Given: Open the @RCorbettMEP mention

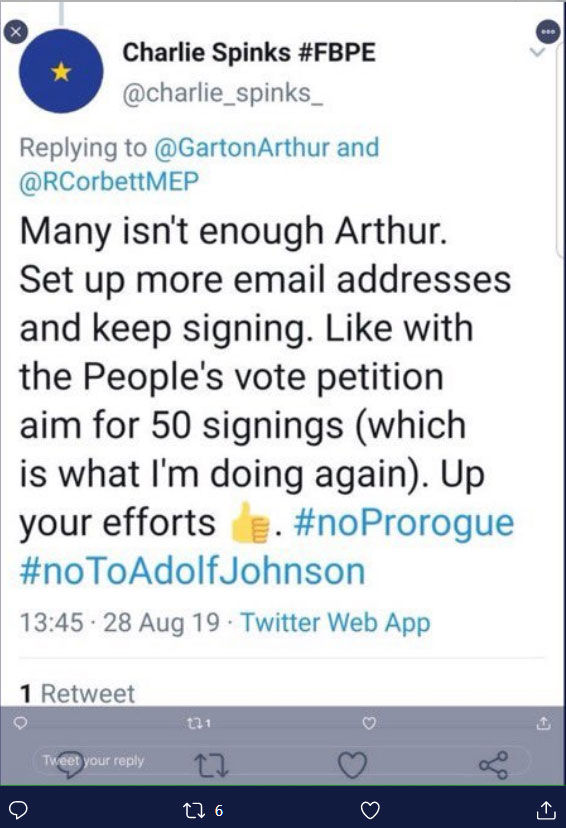Looking at the screenshot, I should (x=109, y=181).
